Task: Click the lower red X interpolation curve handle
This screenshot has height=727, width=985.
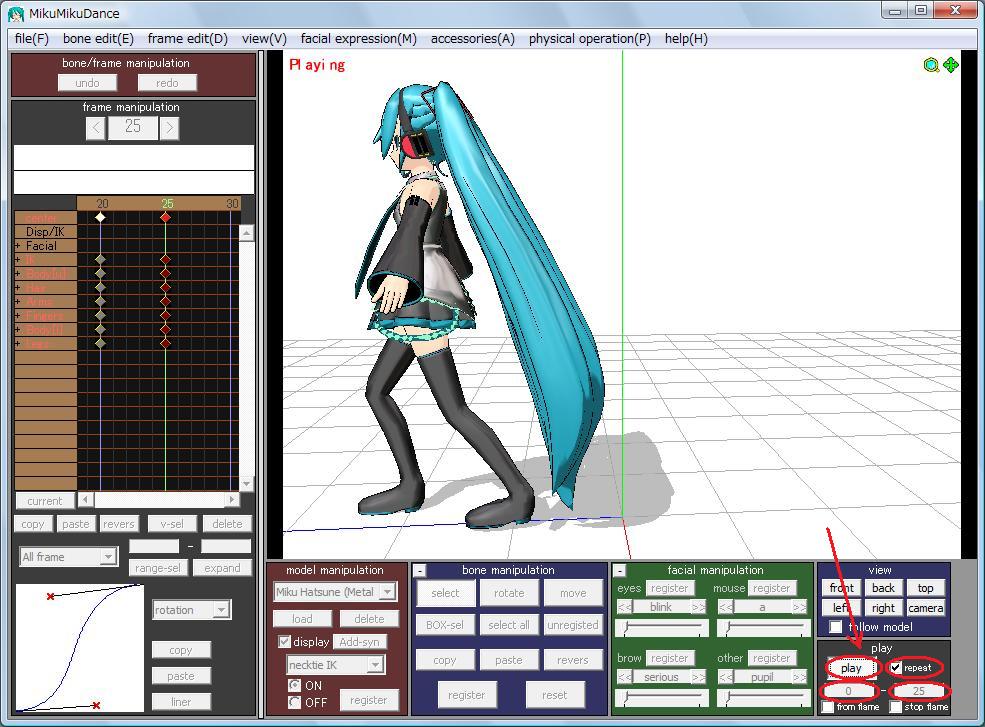Action: 96,705
